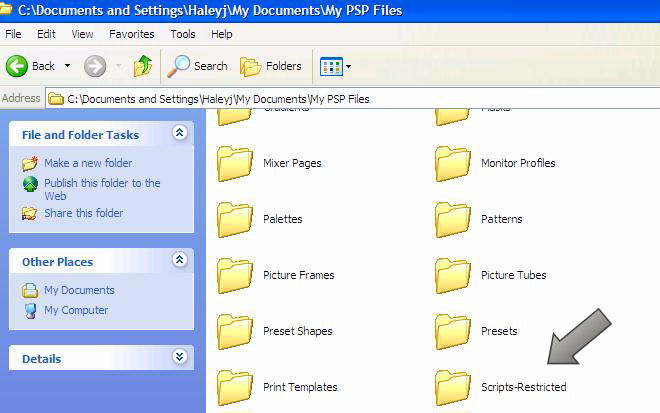Open the Back button history dropdown arrow
Viewport: 660px width, 413px height.
(x=67, y=66)
